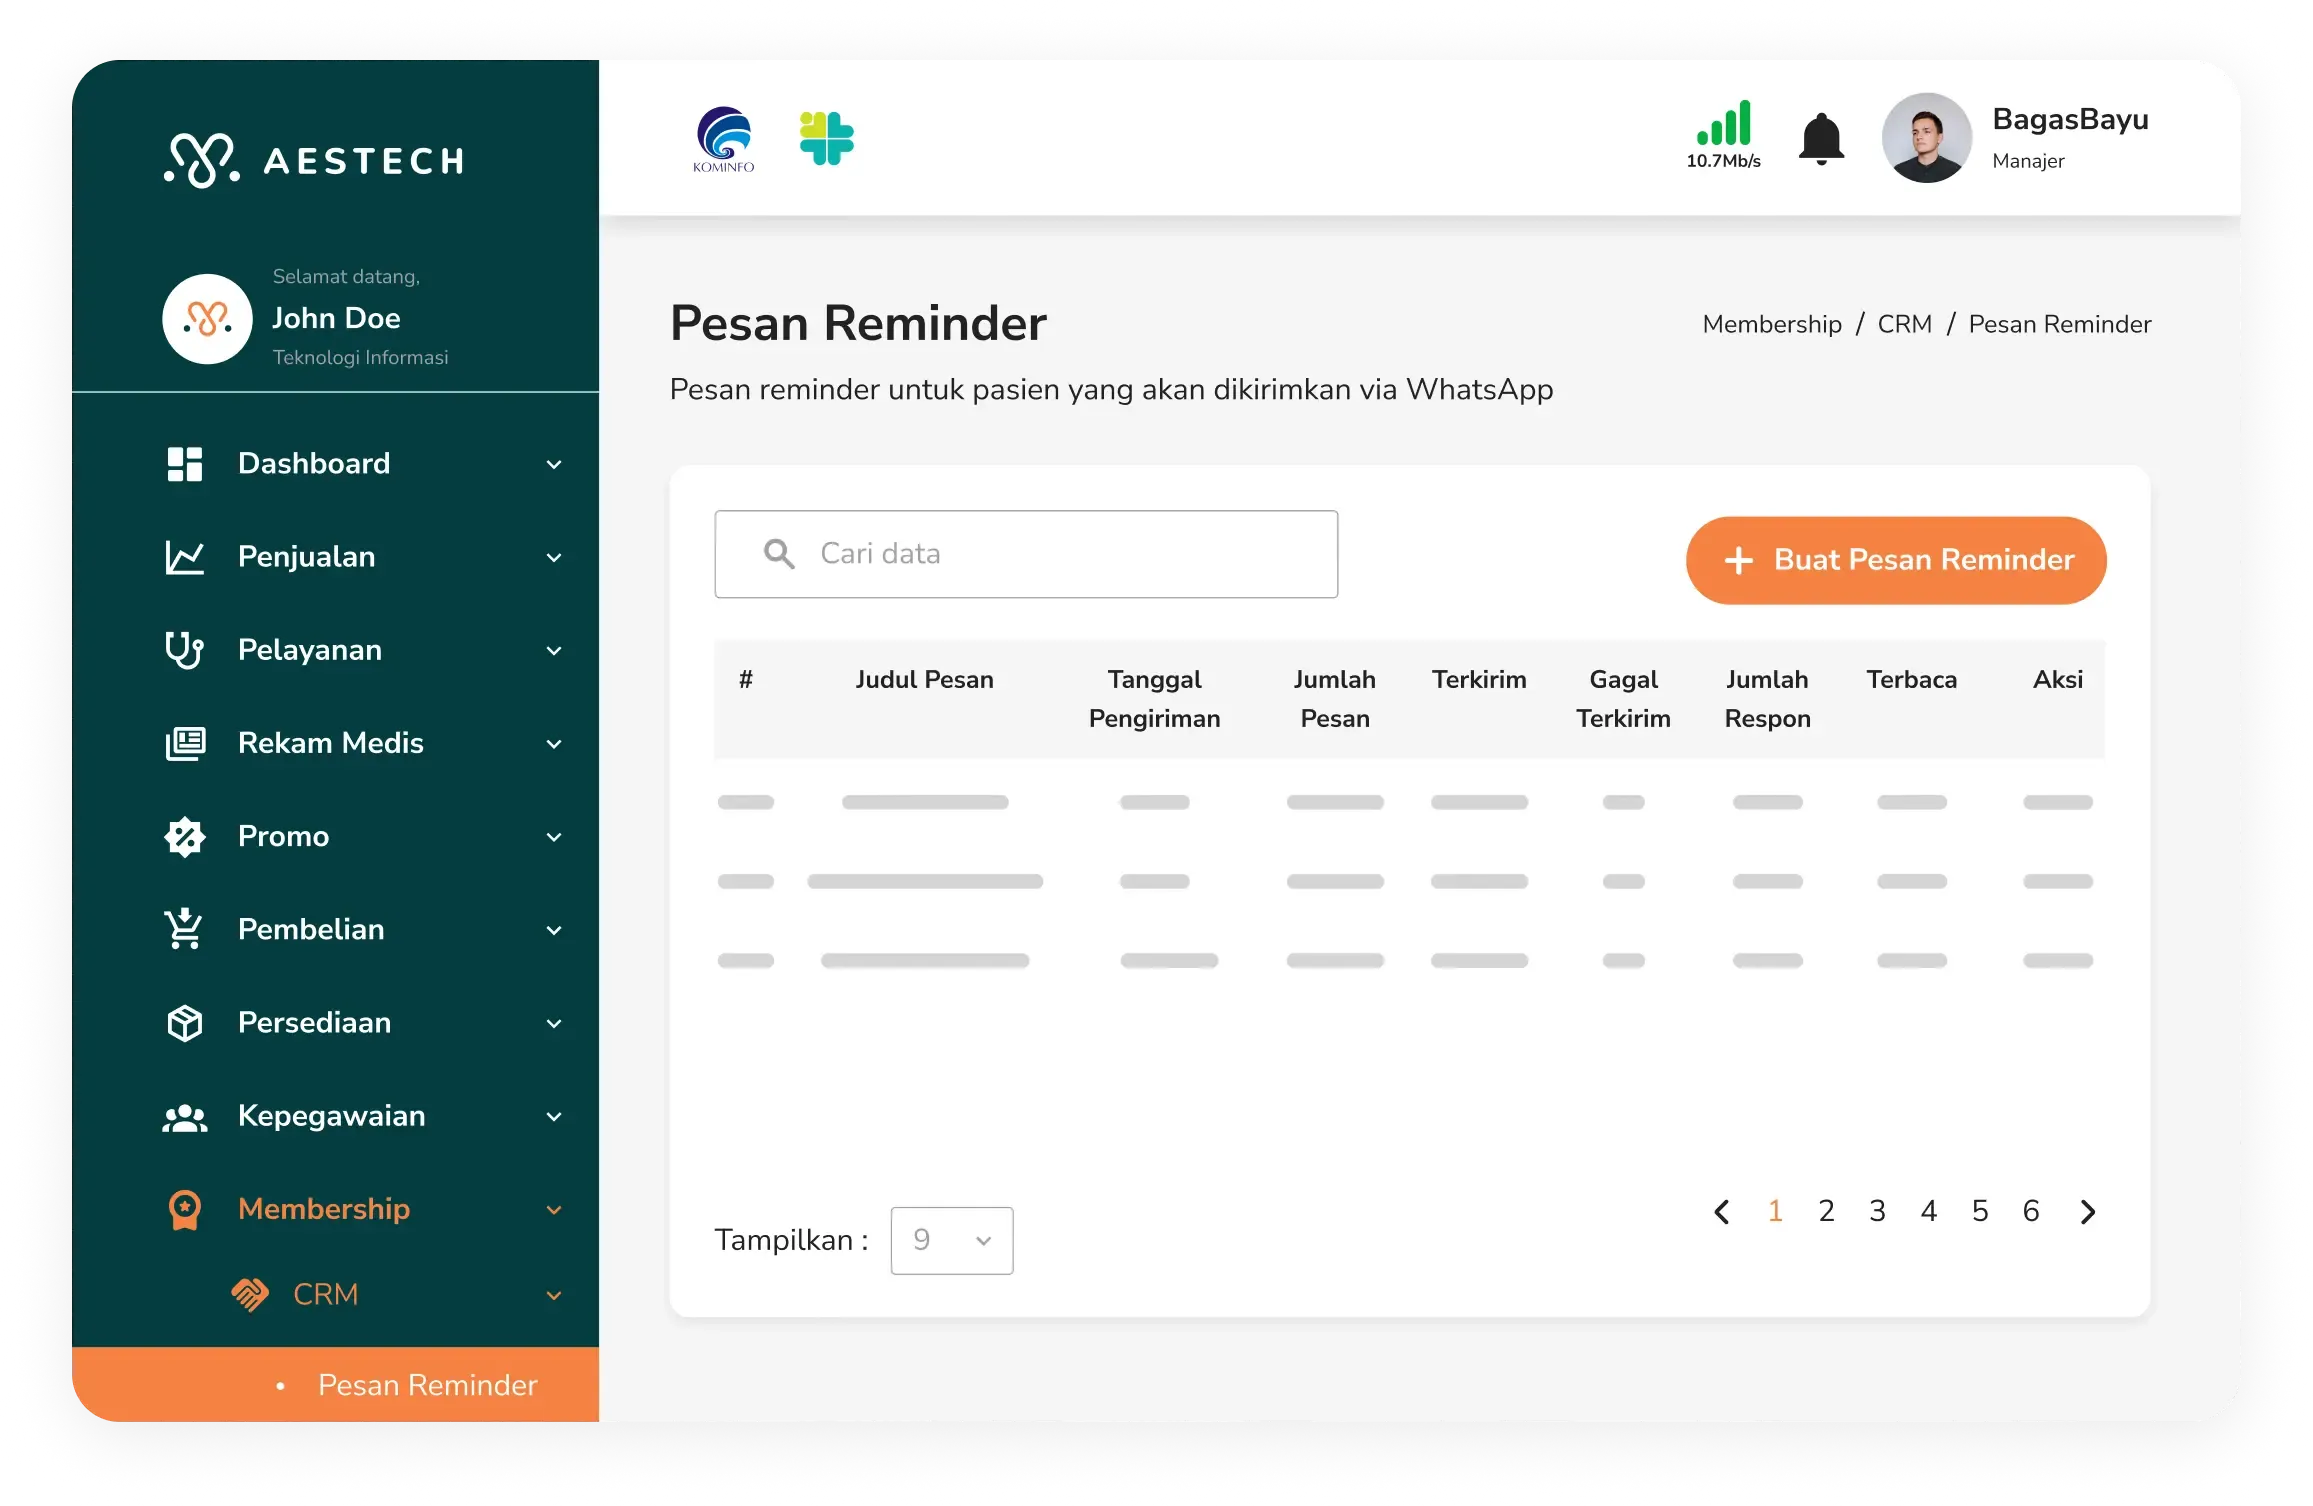The height and width of the screenshot is (1506, 2313).
Task: Go to pagination page 3
Action: tap(1877, 1211)
